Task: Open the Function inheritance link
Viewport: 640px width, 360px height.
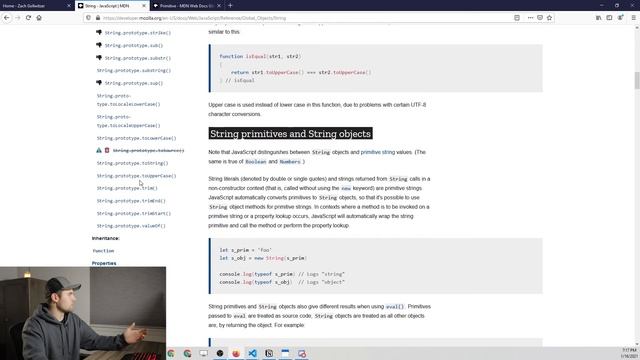Action: click(x=103, y=251)
